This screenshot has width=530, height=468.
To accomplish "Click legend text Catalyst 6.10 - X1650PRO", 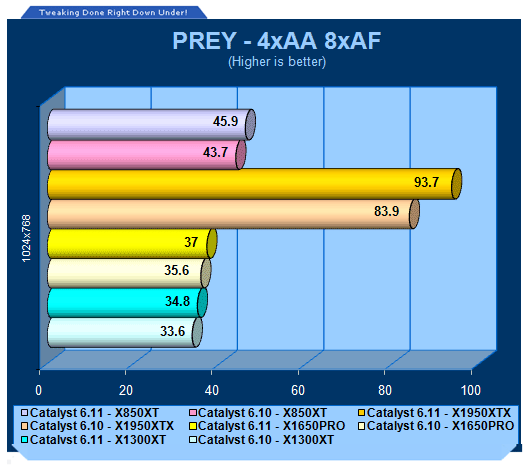I will point(440,426).
